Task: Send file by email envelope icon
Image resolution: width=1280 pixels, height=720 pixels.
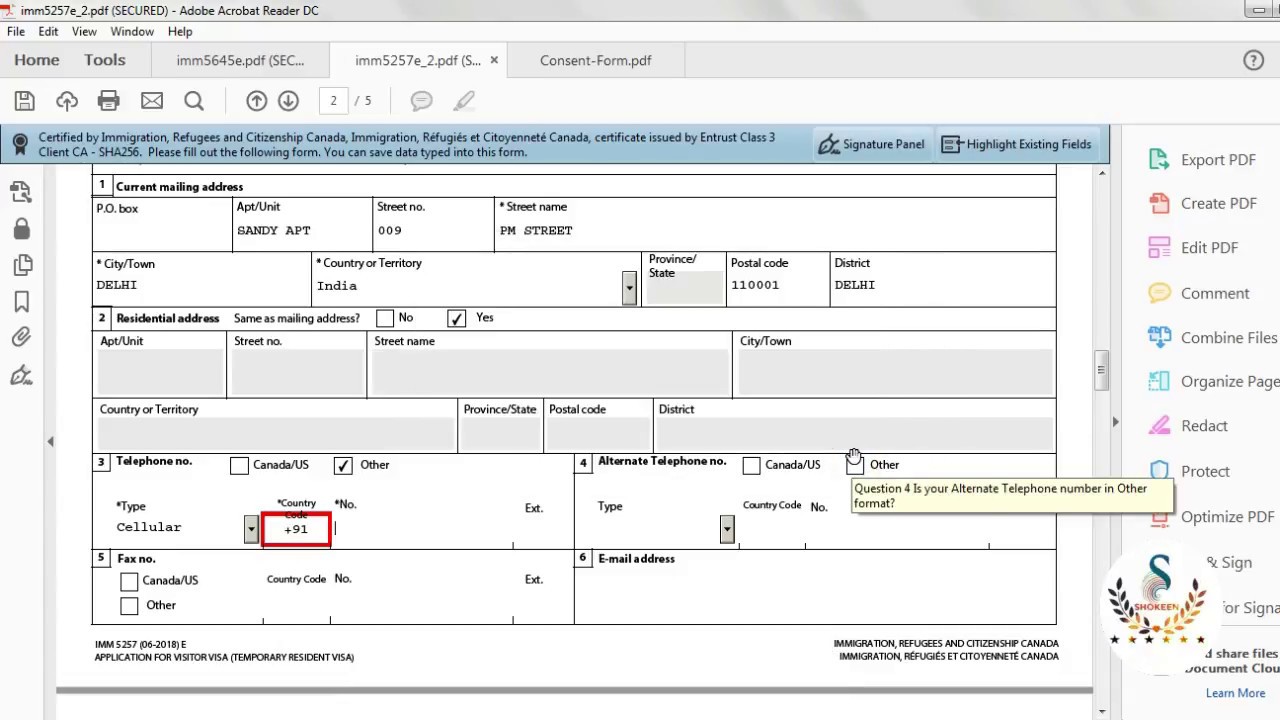Action: 152,101
